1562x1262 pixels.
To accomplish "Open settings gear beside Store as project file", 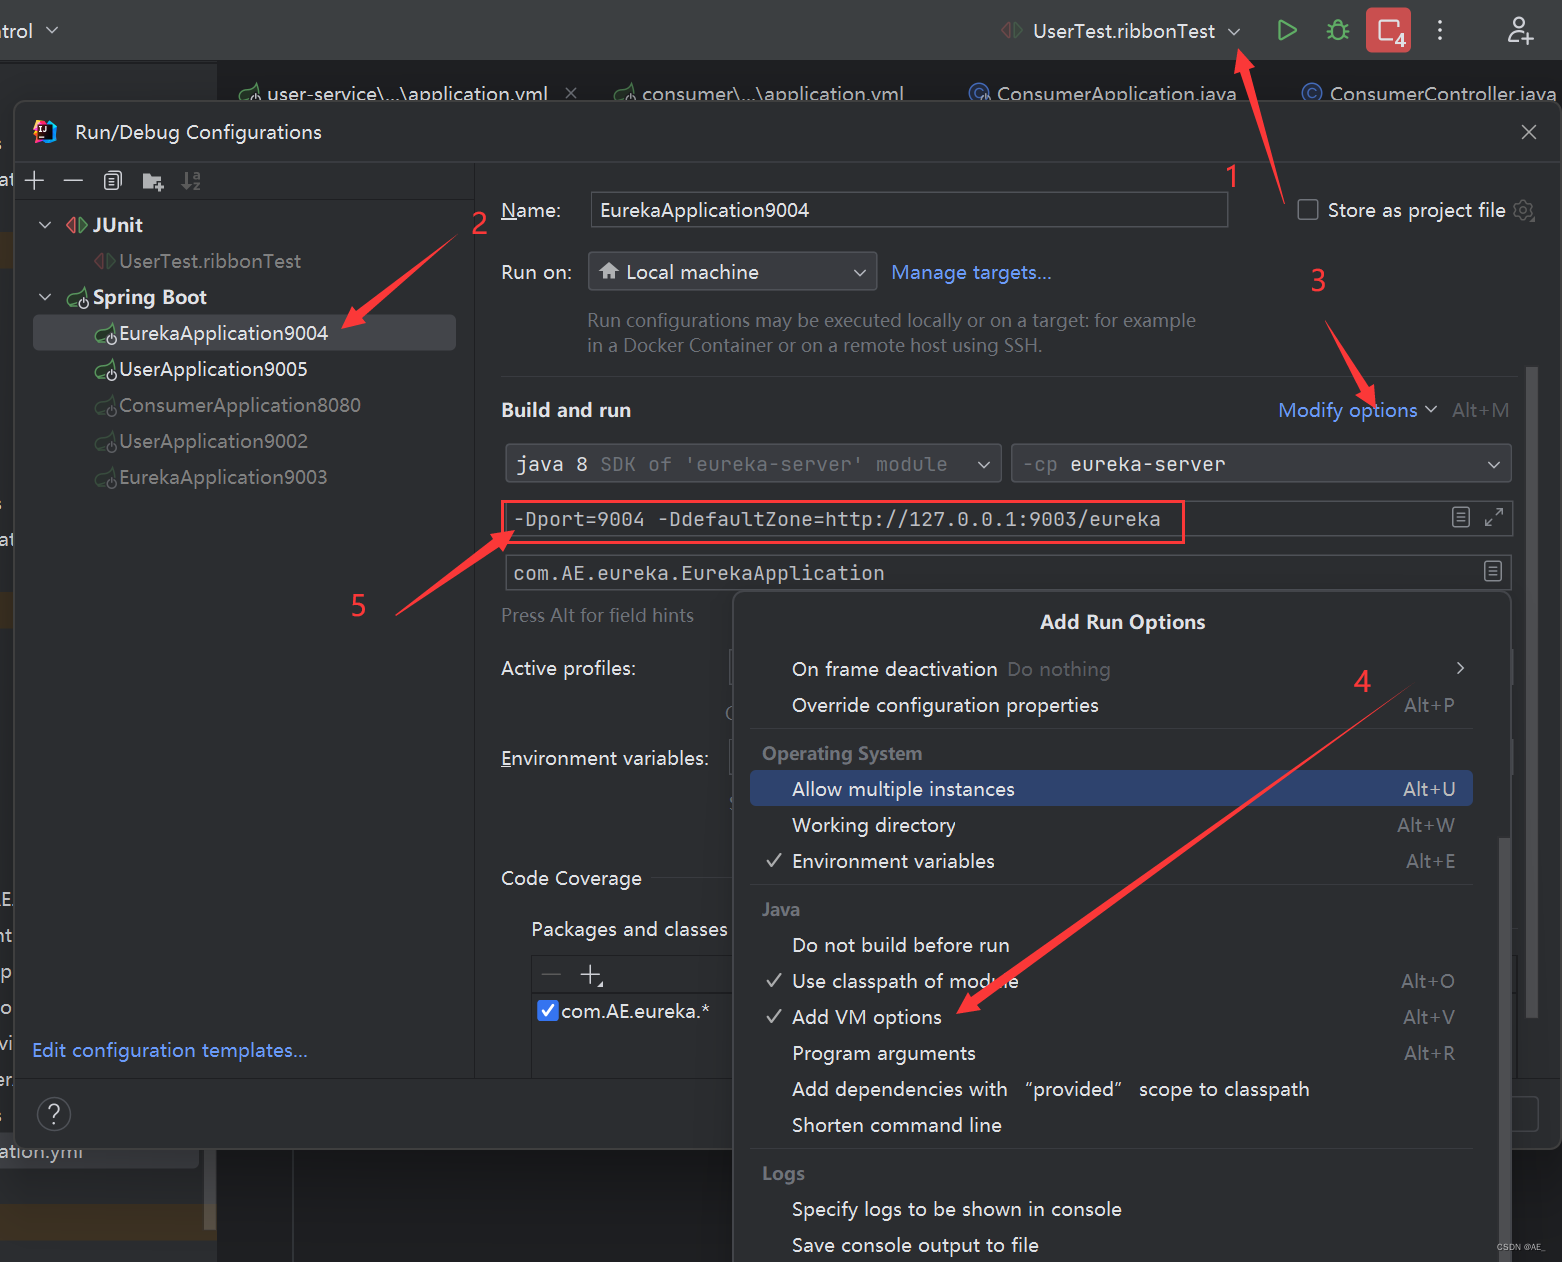I will pos(1524,210).
